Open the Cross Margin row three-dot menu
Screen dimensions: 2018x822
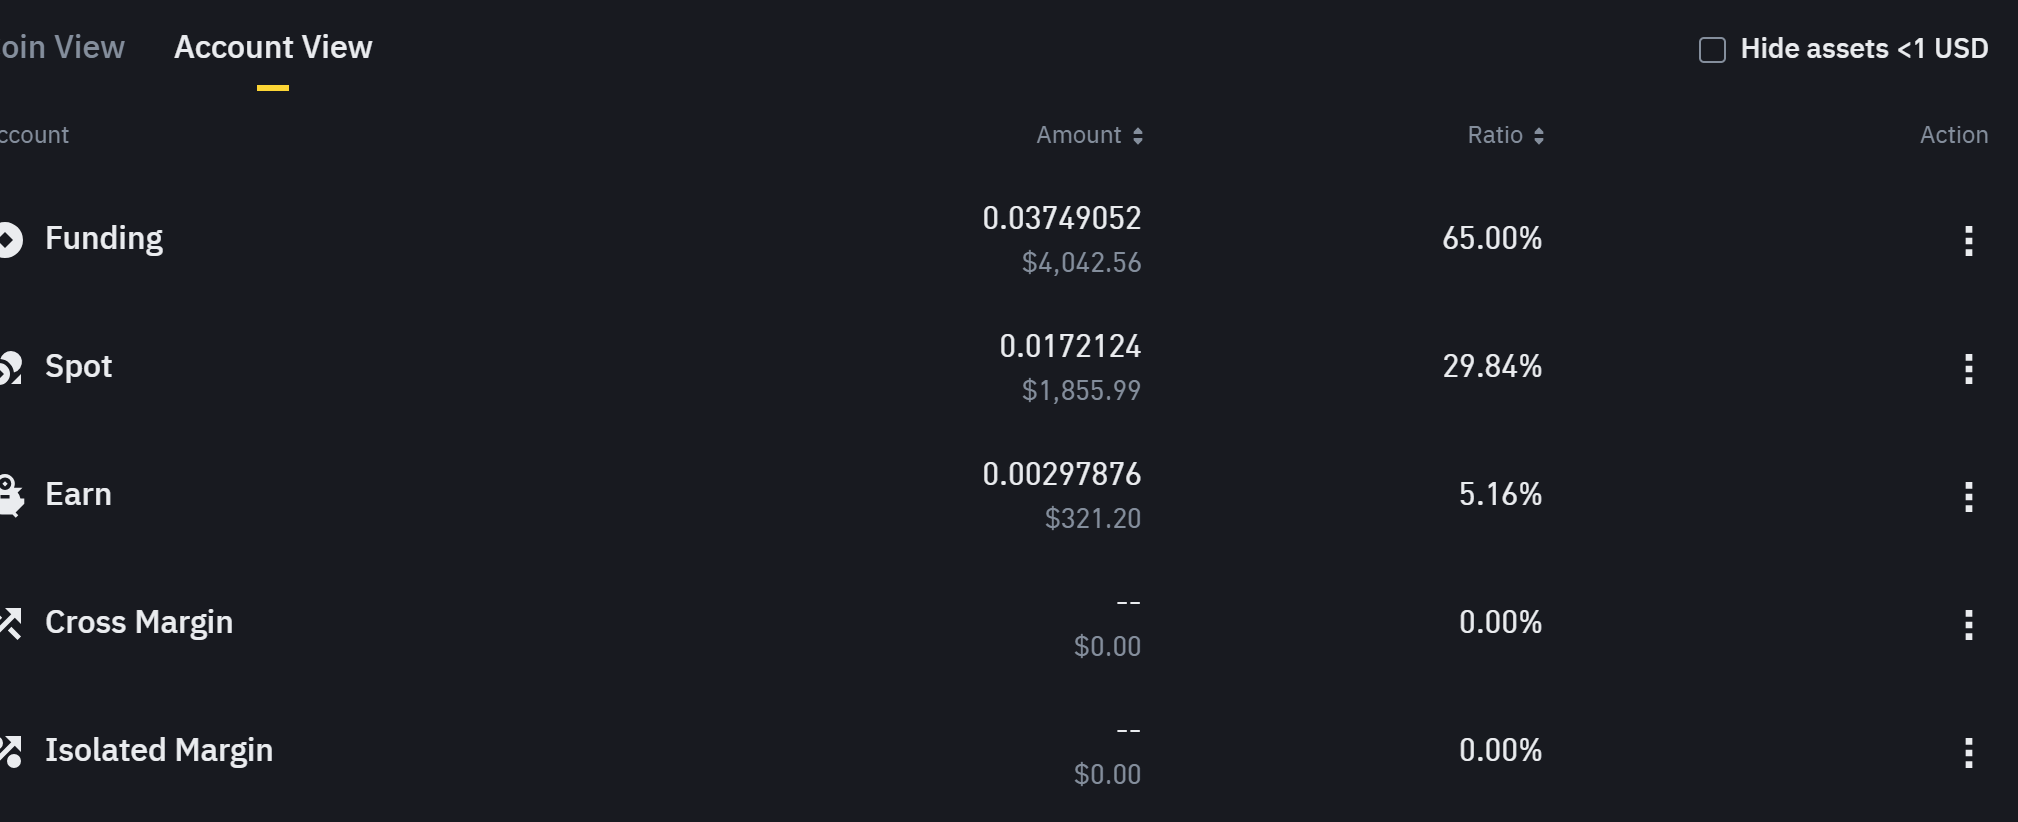point(1968,624)
